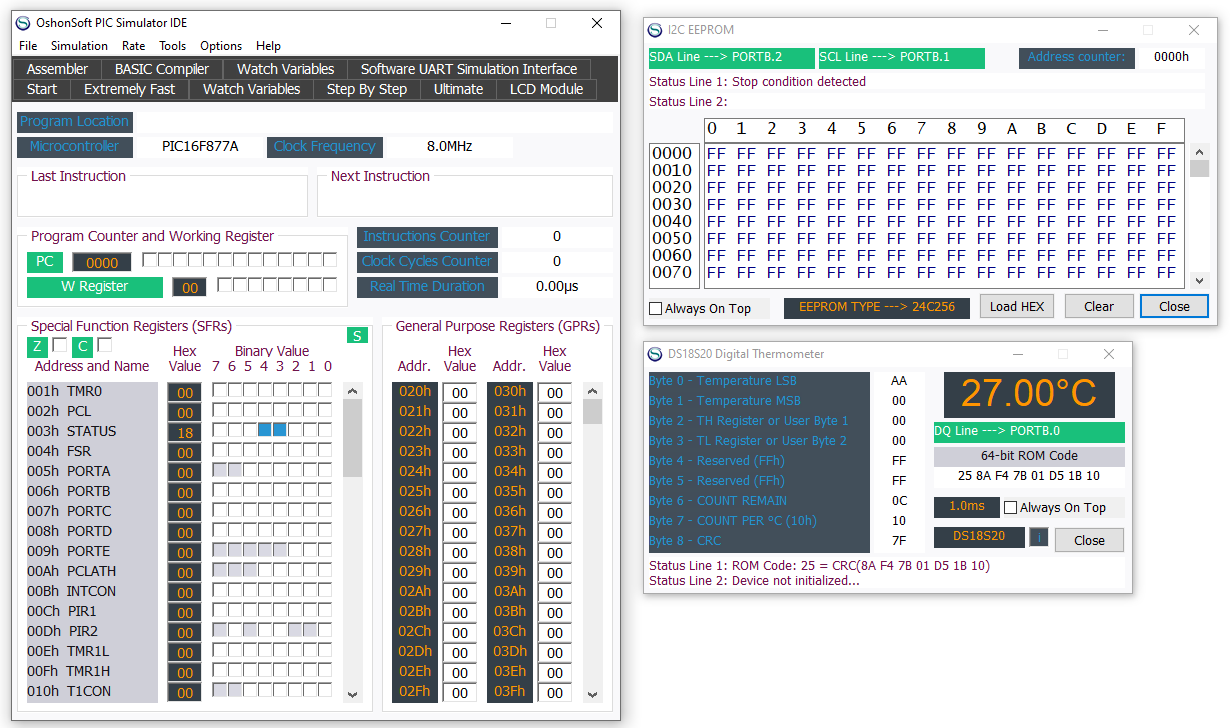
Task: Open the Tools menu
Action: (x=173, y=46)
